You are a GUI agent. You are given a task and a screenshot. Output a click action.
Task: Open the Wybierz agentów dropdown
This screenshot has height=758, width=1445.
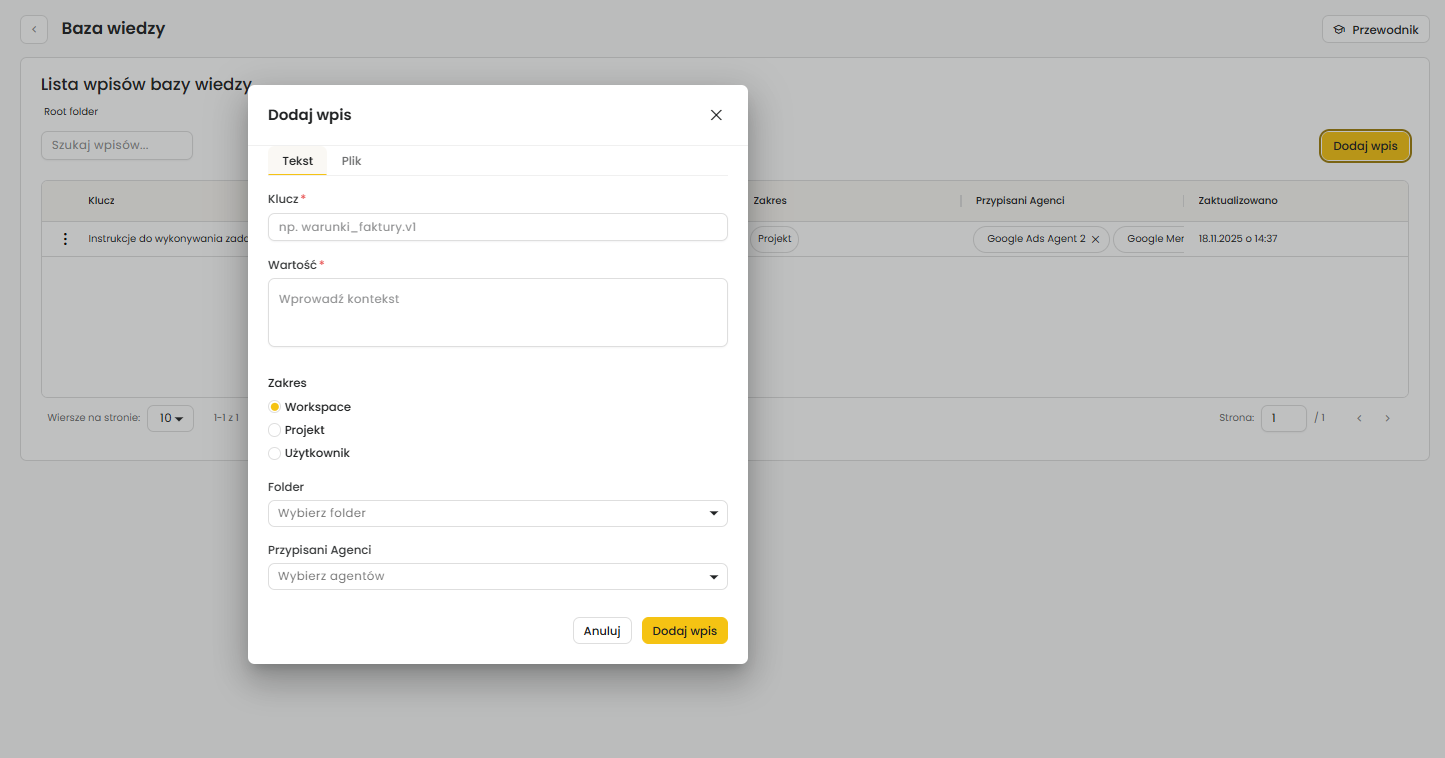click(x=497, y=576)
